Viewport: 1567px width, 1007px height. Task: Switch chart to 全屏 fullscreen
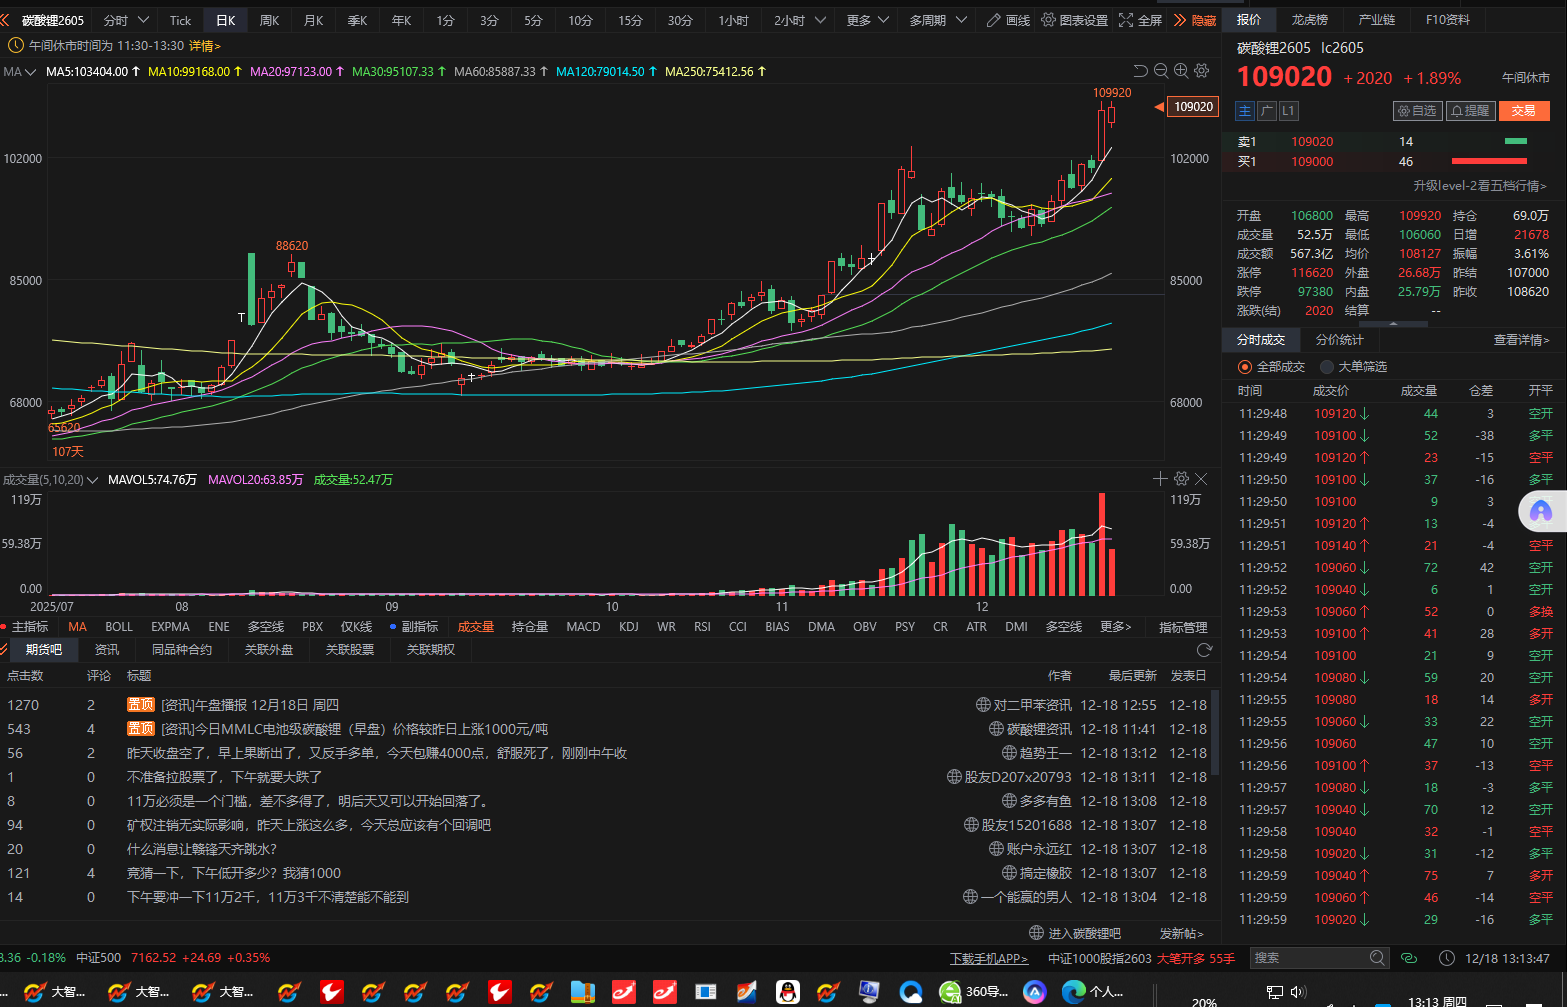point(1140,20)
